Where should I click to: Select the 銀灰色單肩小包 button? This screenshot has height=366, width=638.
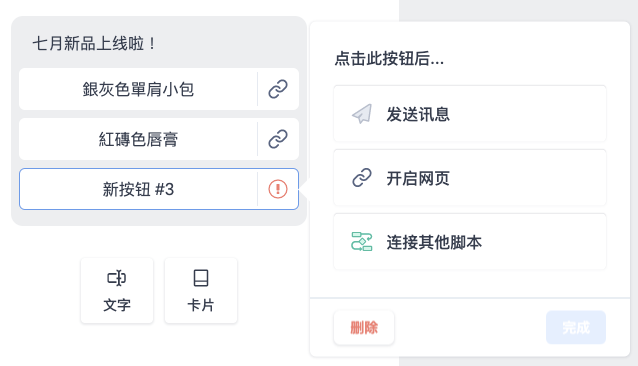point(138,89)
